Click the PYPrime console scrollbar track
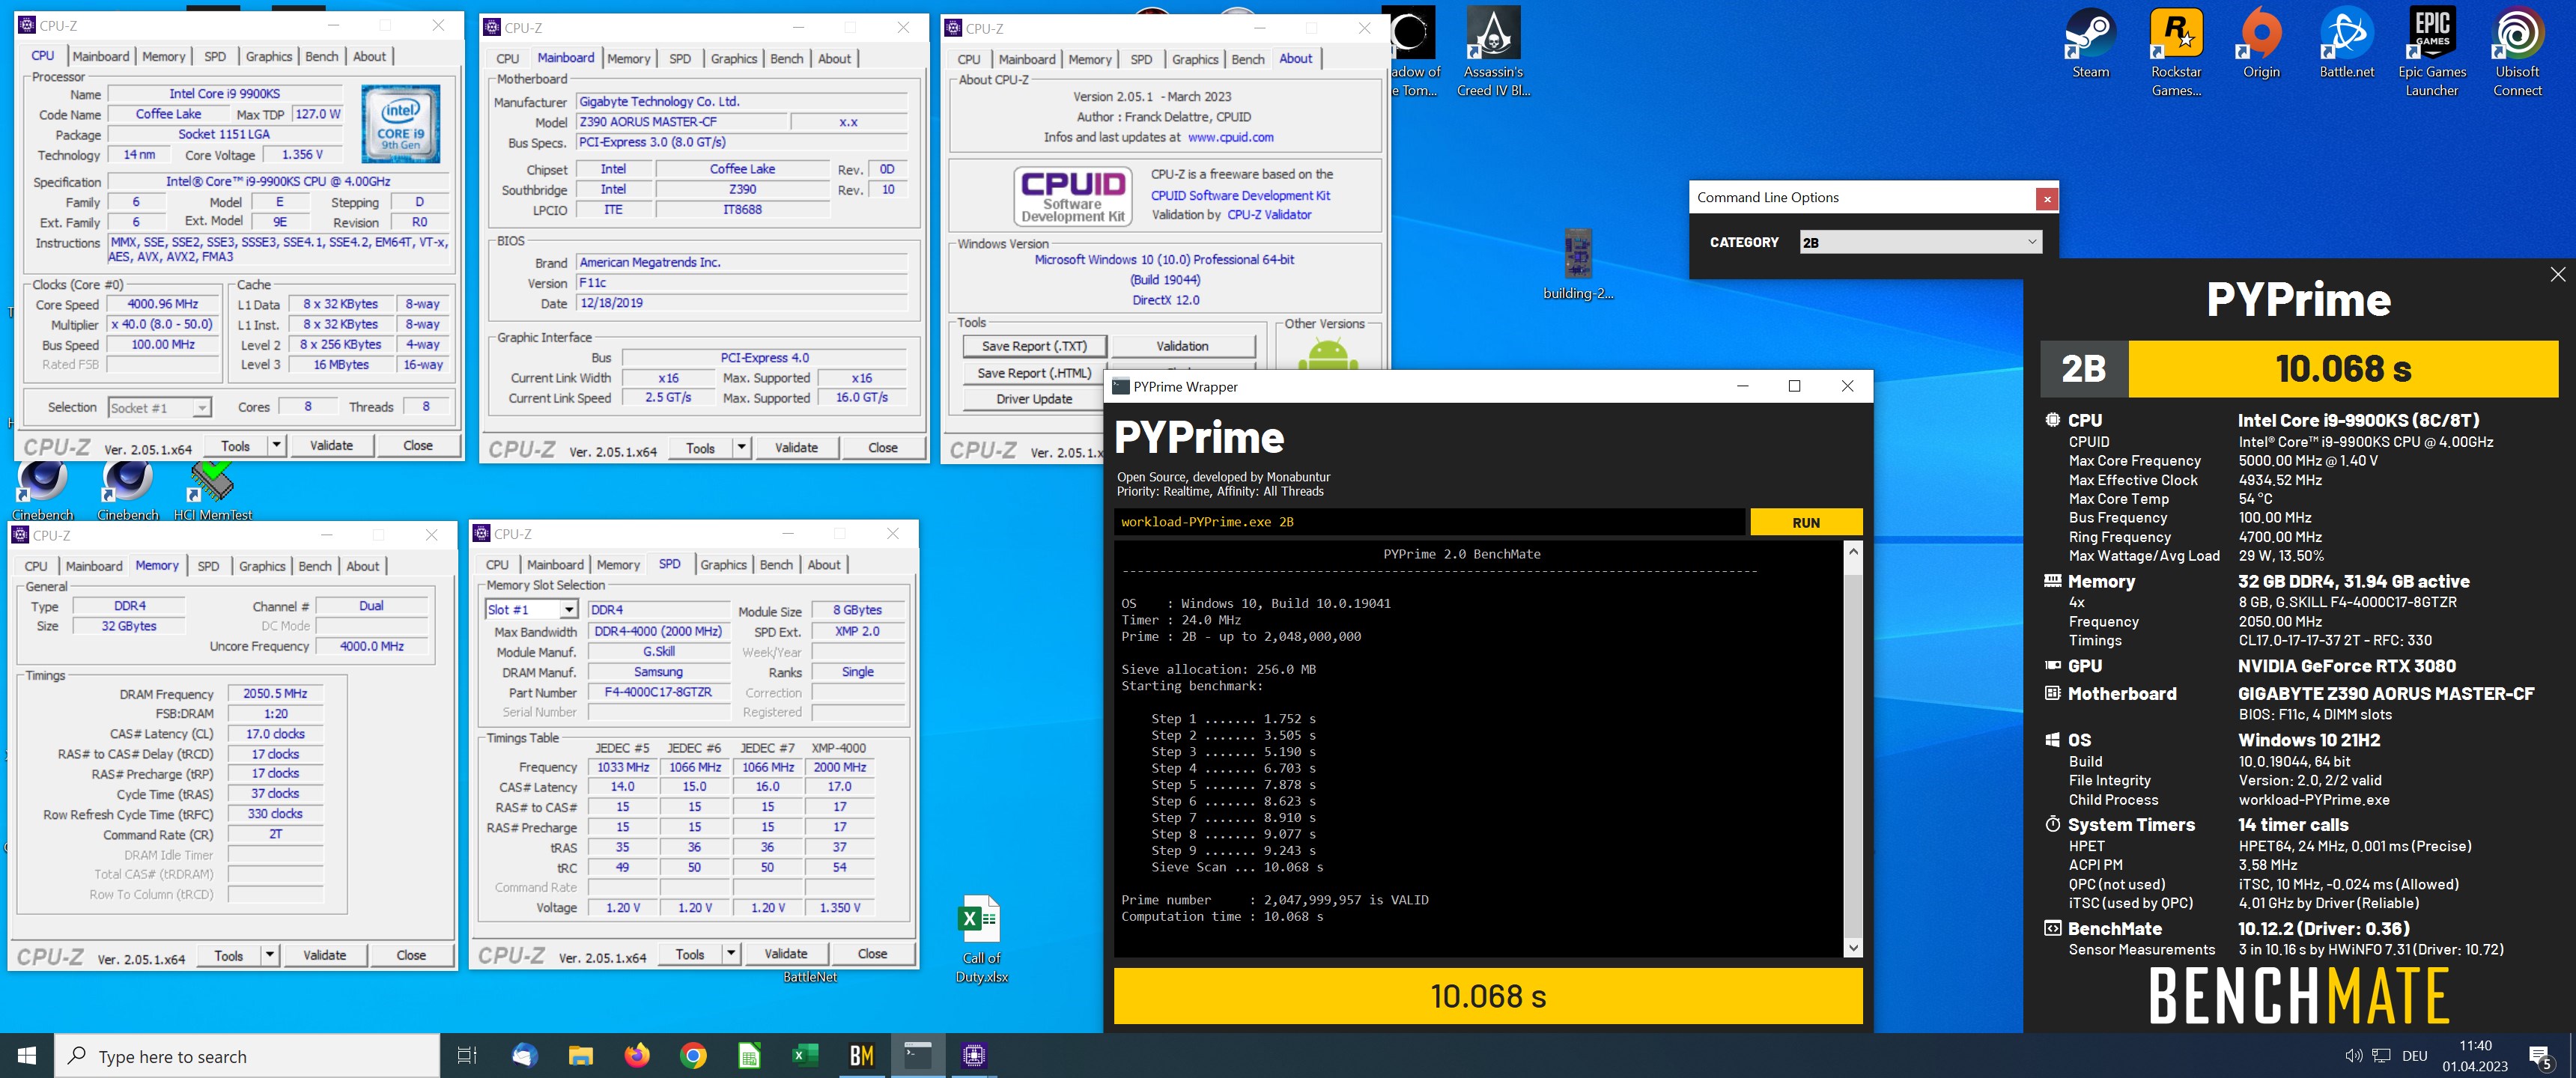Viewport: 2576px width, 1078px height. click(1853, 750)
